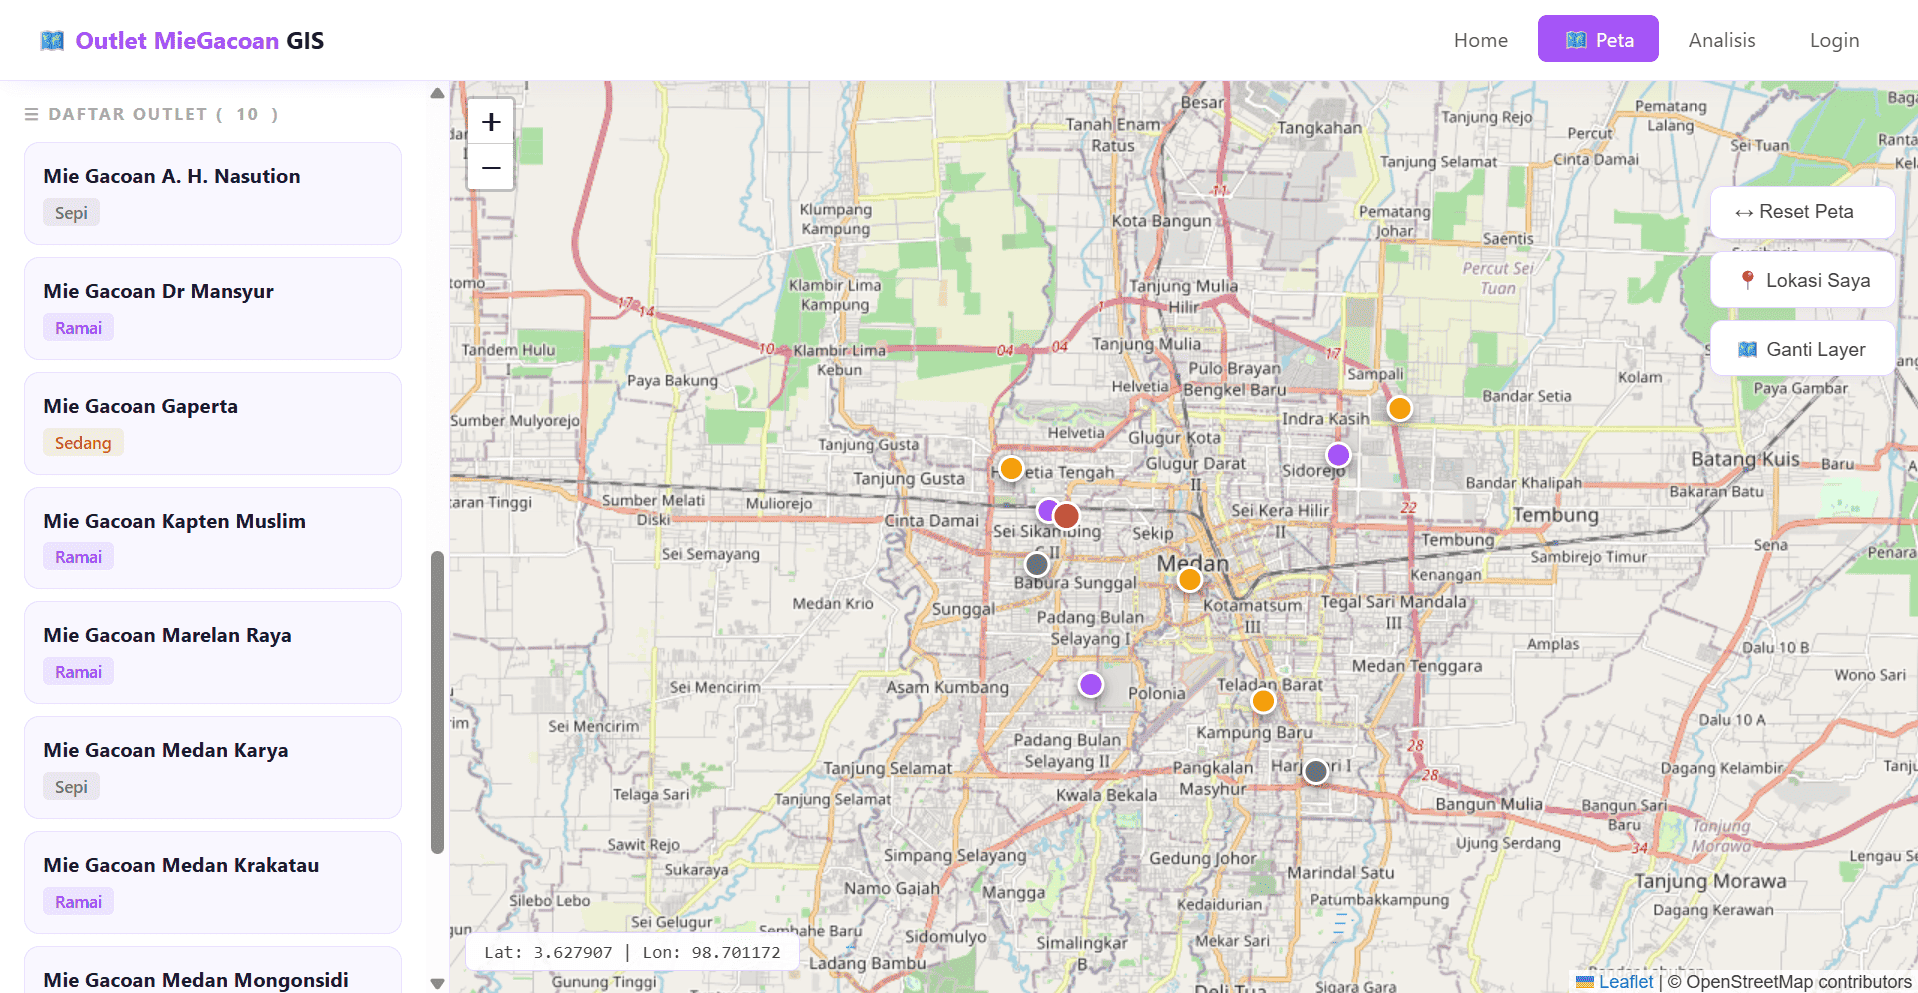Click the scrollbar up arrow
This screenshot has width=1918, height=993.
(437, 93)
